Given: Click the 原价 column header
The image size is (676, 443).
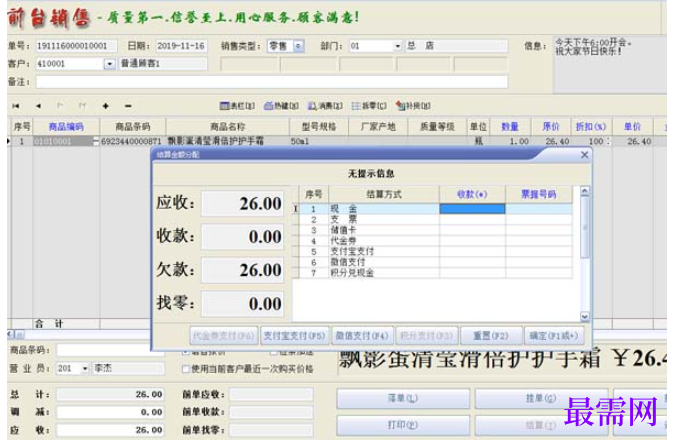Looking at the screenshot, I should point(551,127).
